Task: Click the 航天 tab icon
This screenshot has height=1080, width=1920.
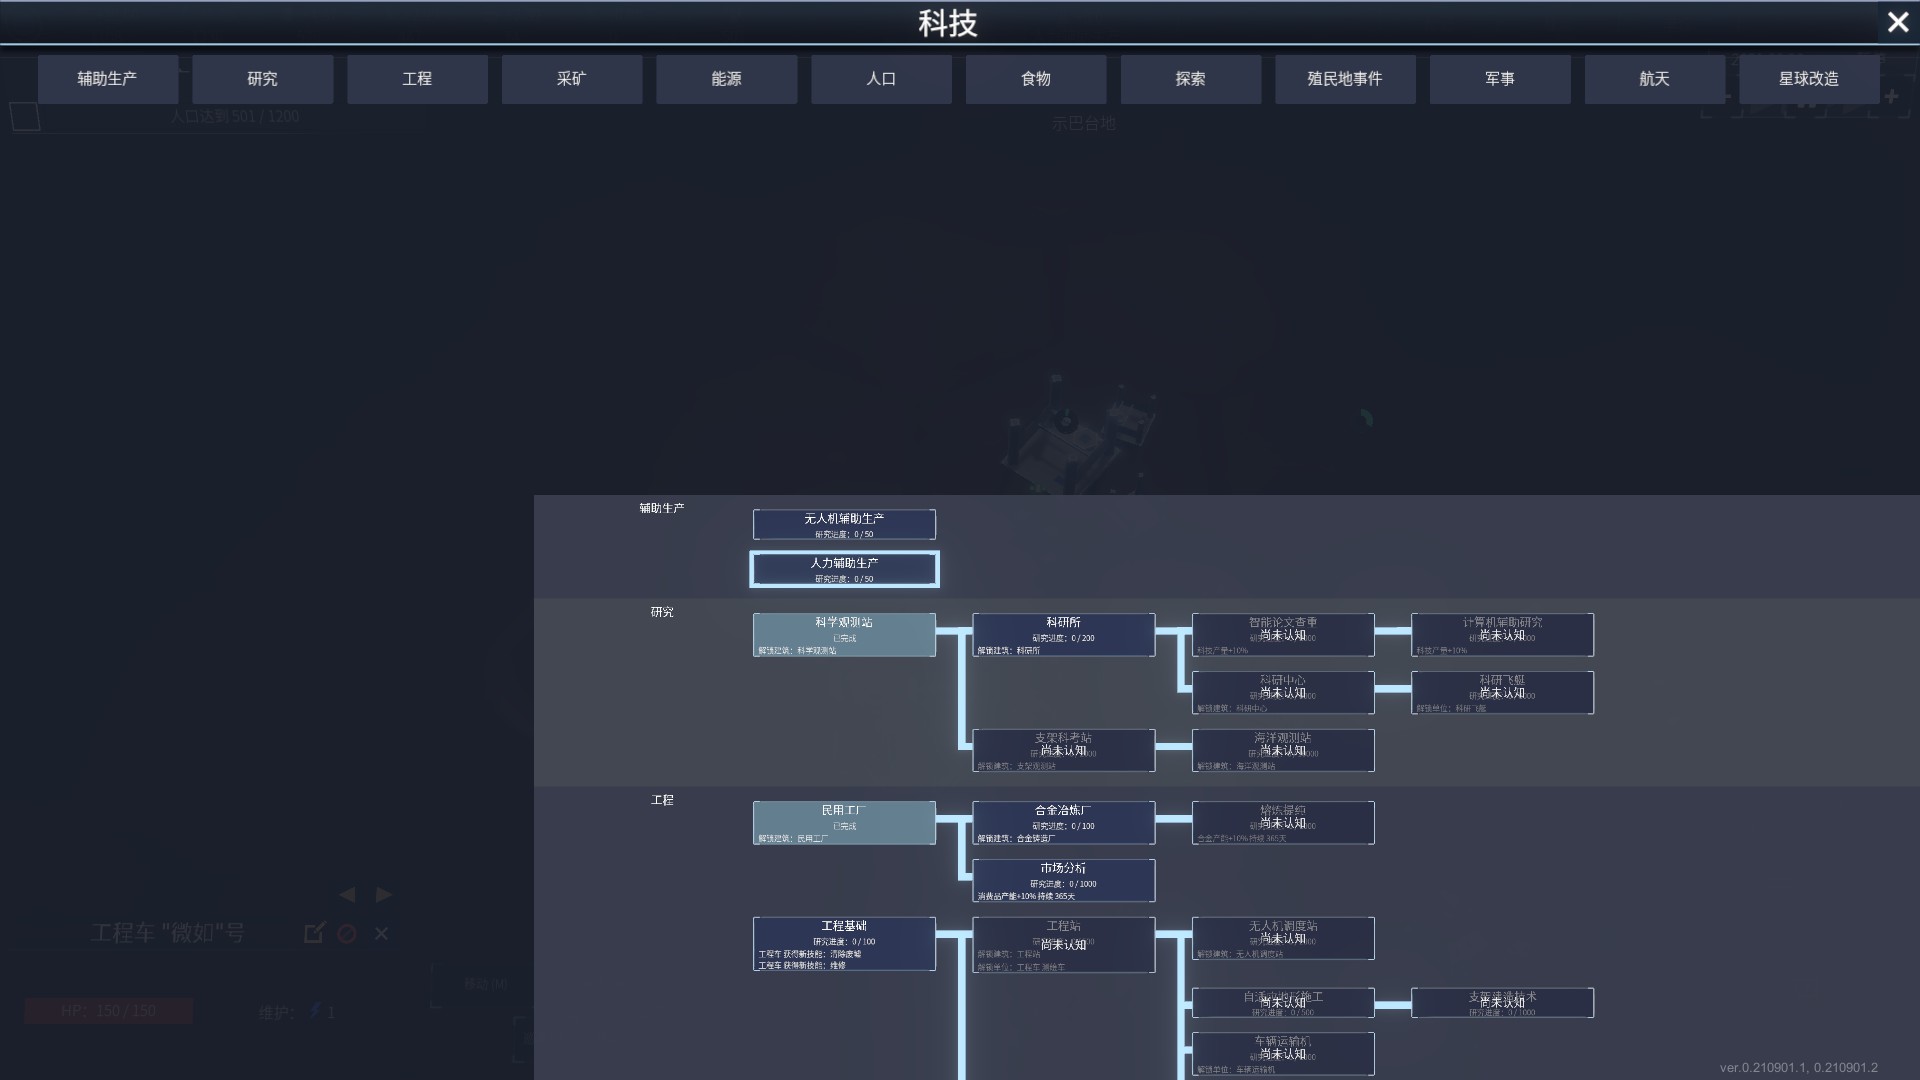Action: coord(1654,78)
